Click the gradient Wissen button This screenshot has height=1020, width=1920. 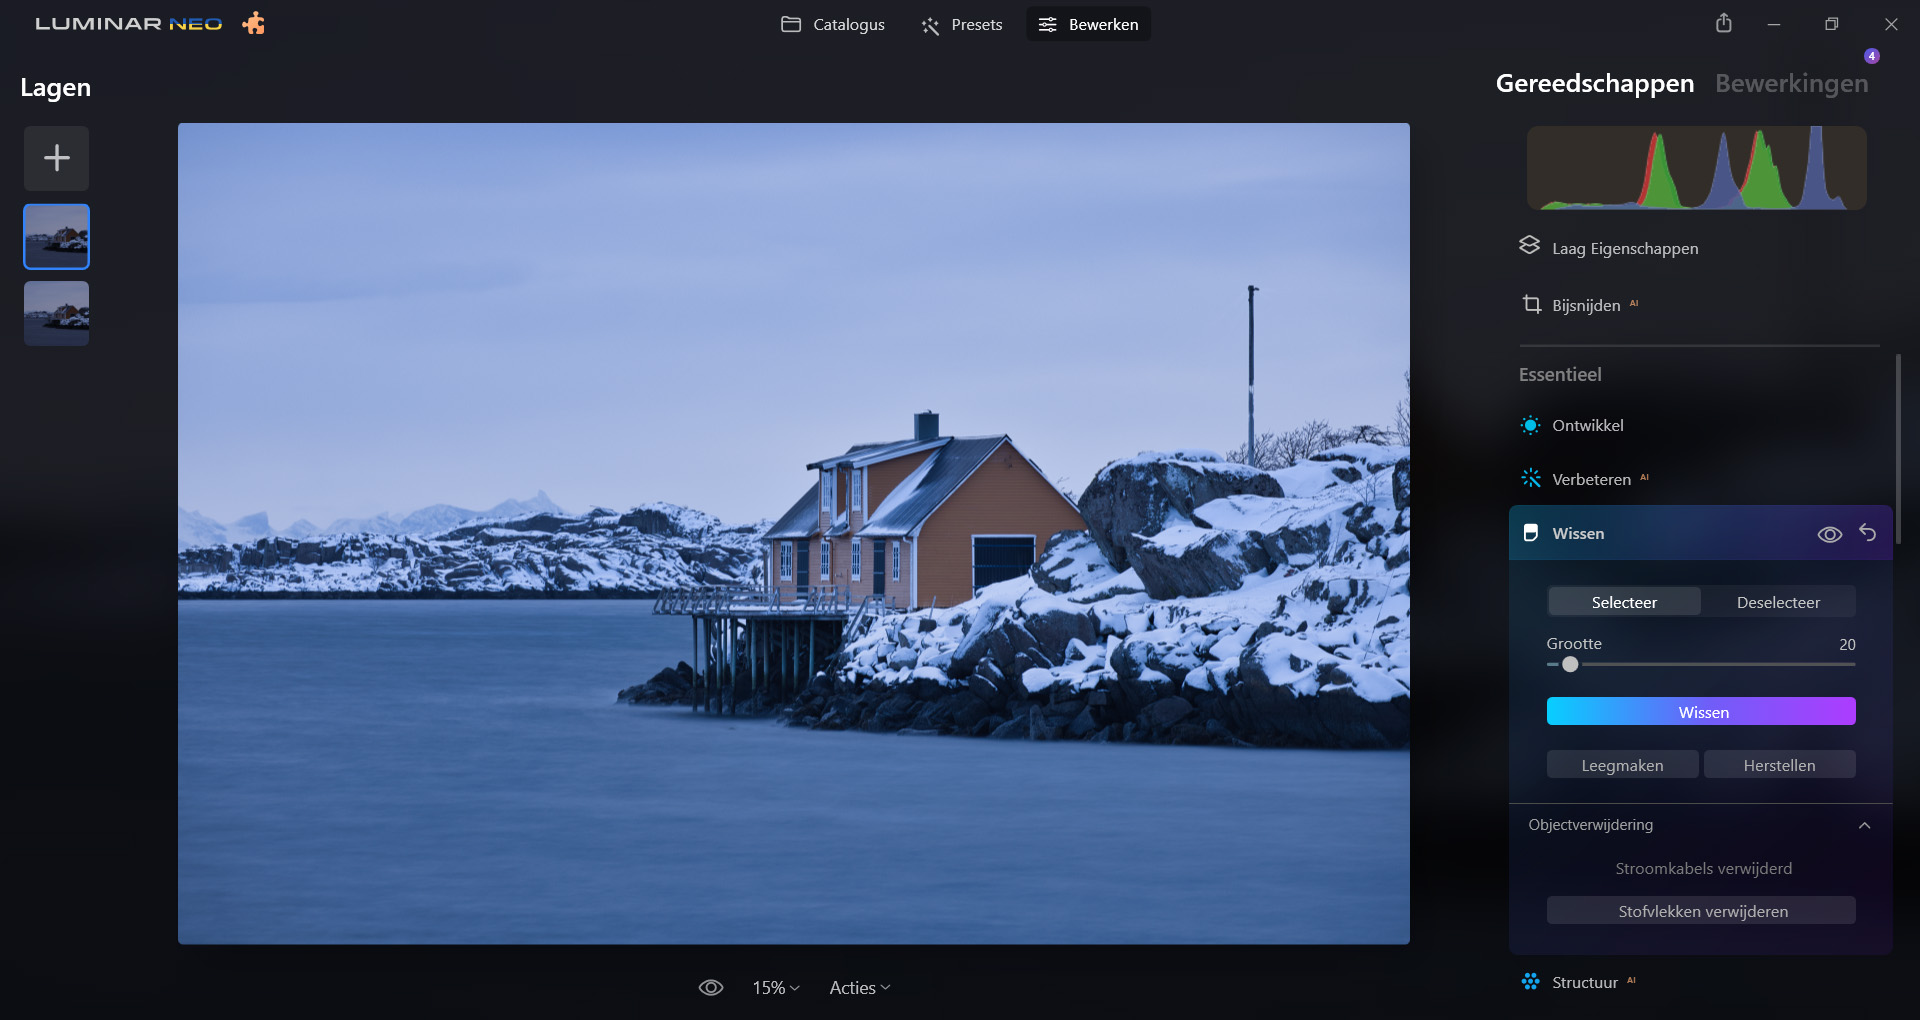point(1701,711)
